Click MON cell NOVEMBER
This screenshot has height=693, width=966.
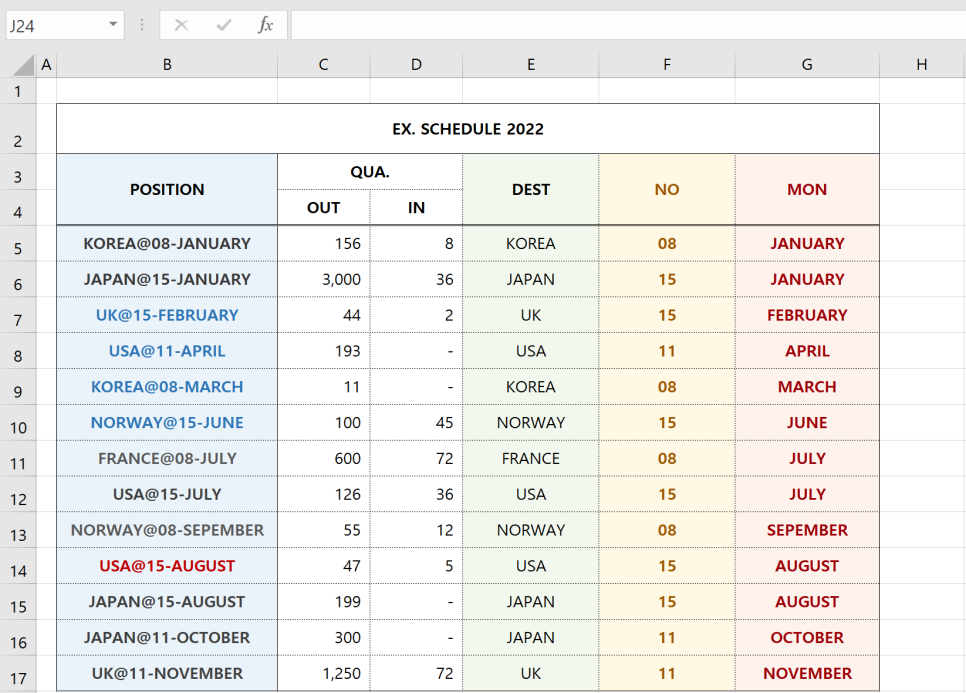pos(807,673)
